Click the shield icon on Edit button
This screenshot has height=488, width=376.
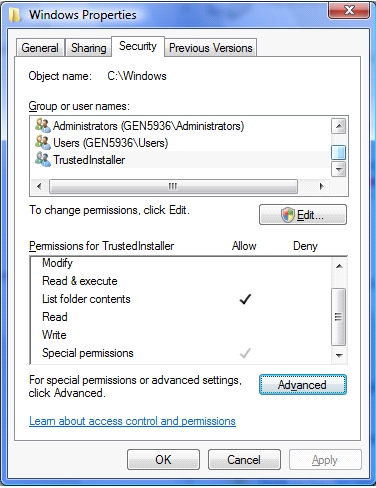coord(288,215)
